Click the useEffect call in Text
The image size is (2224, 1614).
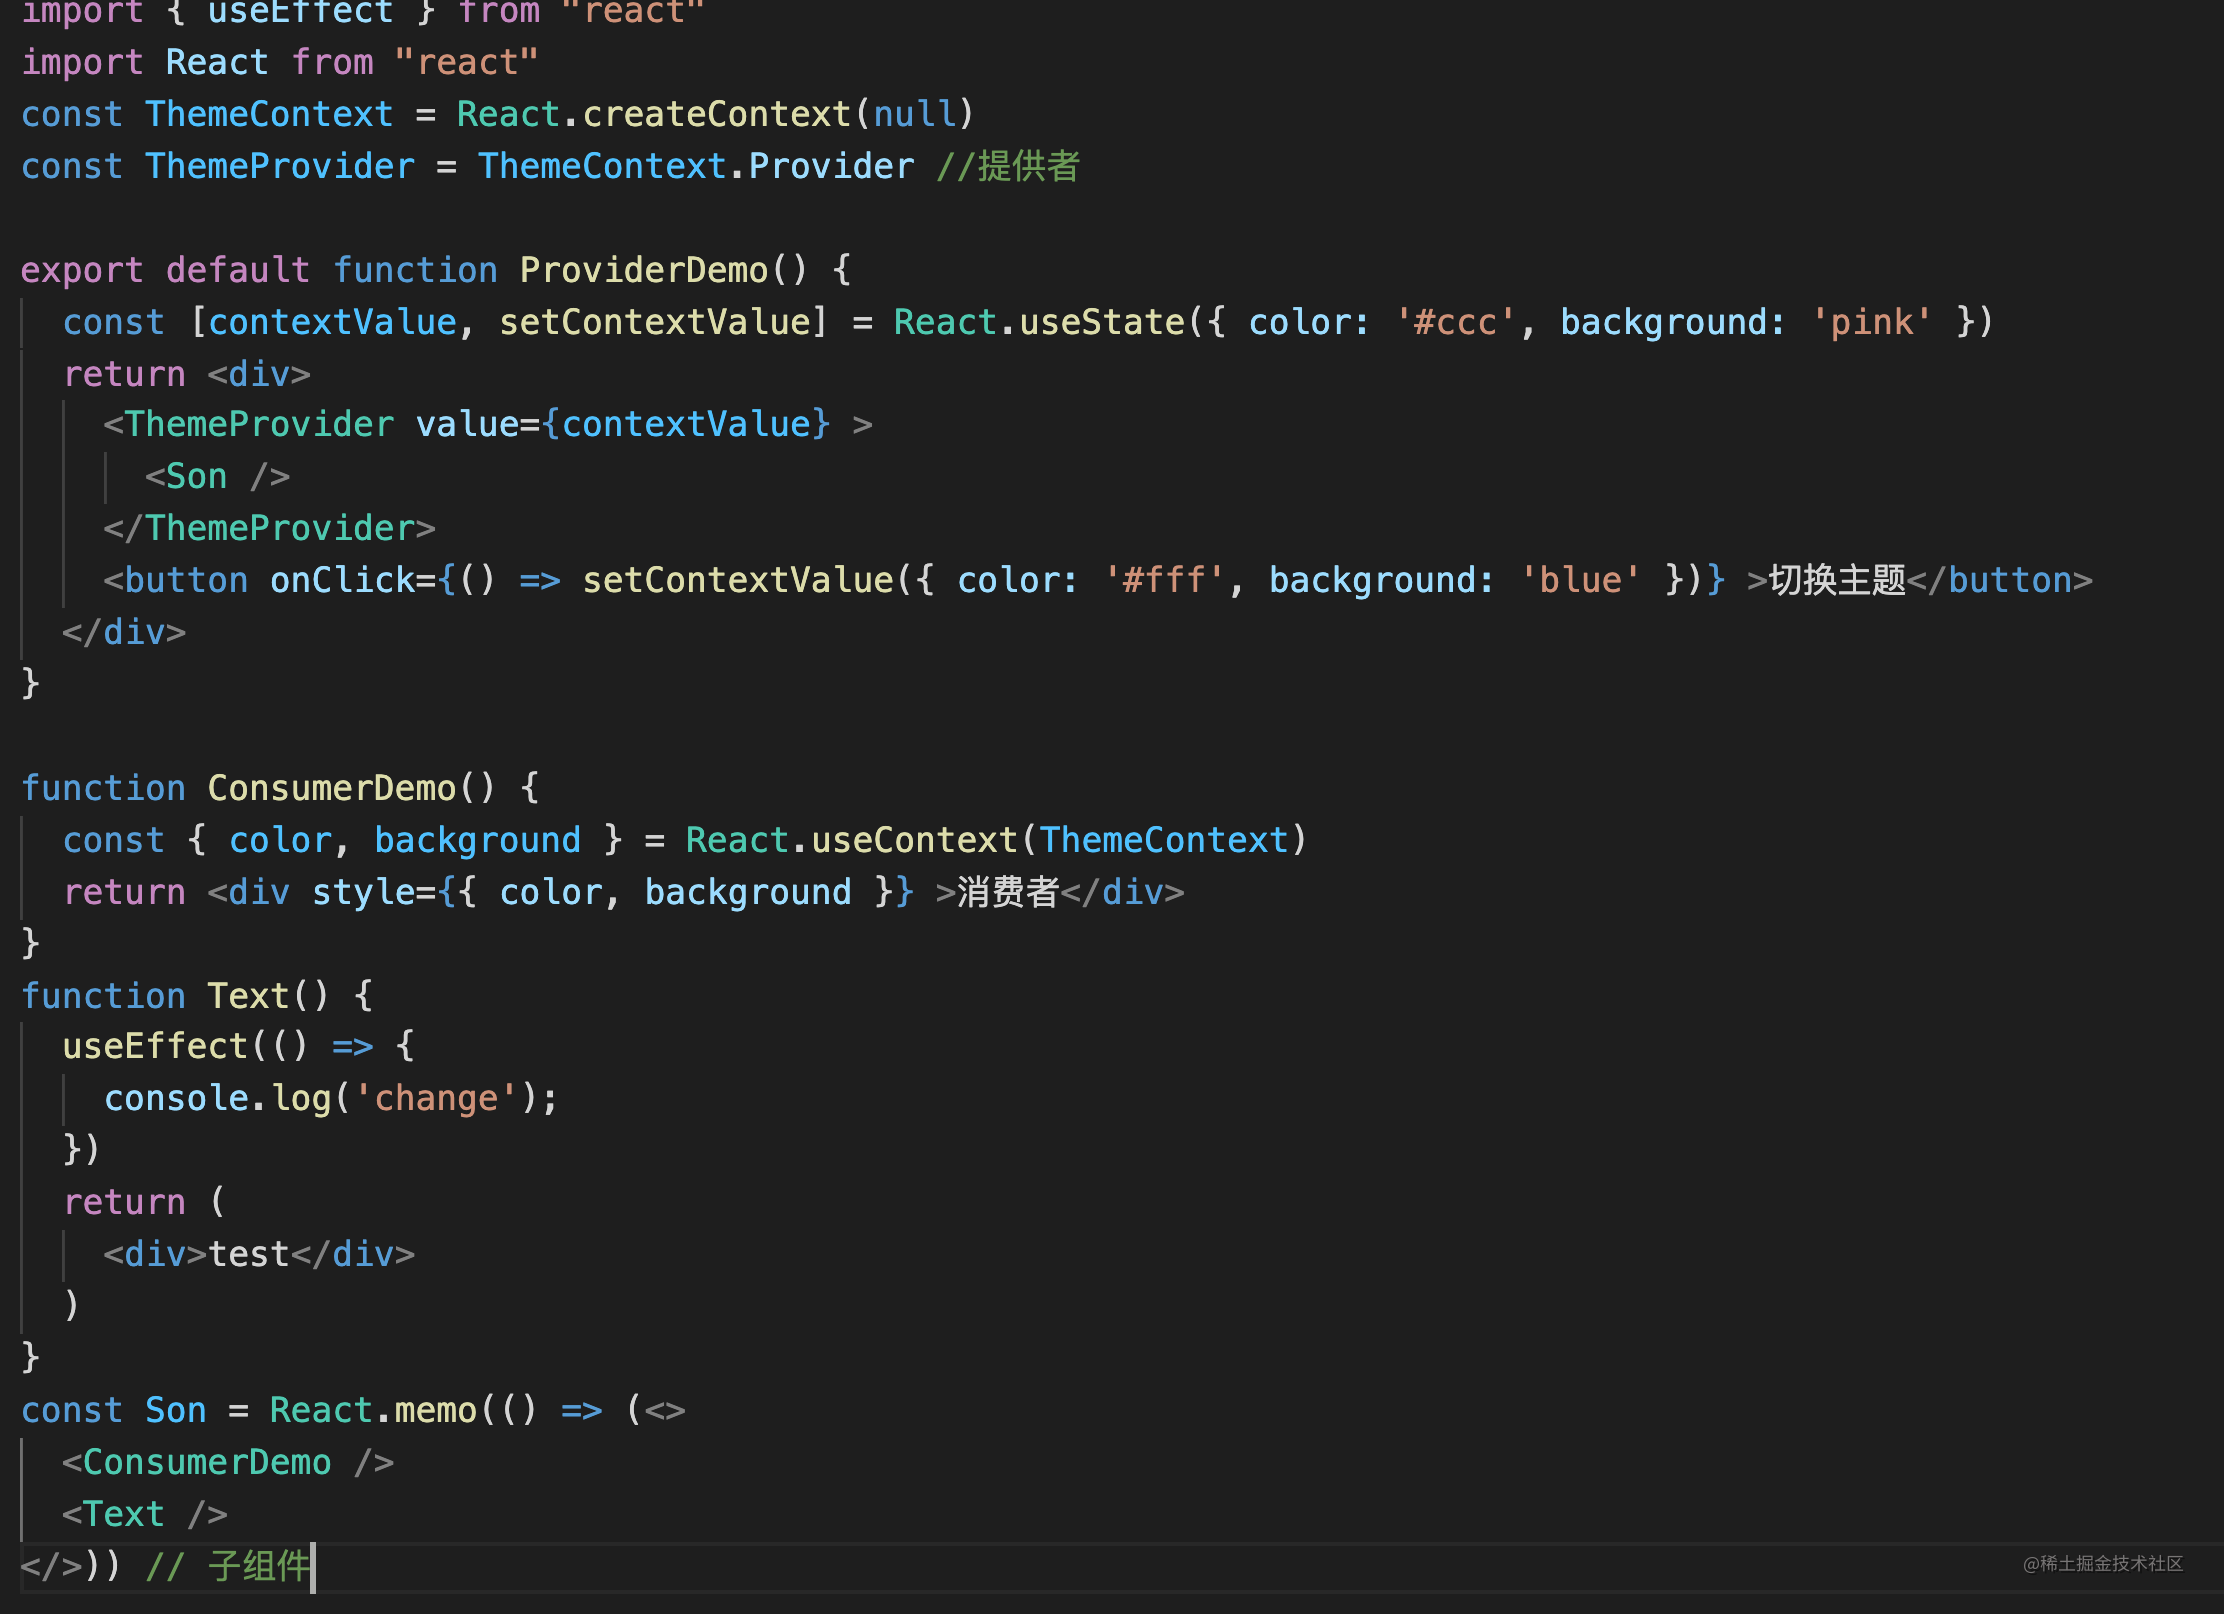point(154,1046)
